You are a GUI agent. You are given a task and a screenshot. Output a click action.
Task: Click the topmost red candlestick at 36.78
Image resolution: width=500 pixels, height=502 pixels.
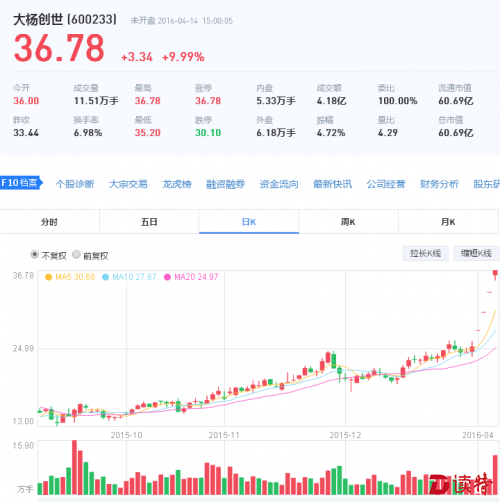click(x=495, y=275)
